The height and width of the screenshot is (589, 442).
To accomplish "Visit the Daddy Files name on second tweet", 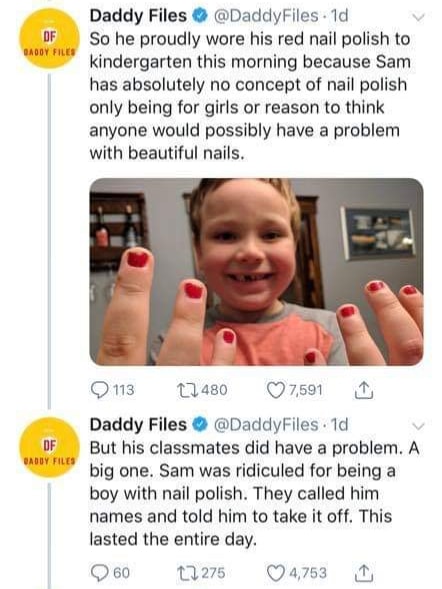I will (x=138, y=424).
